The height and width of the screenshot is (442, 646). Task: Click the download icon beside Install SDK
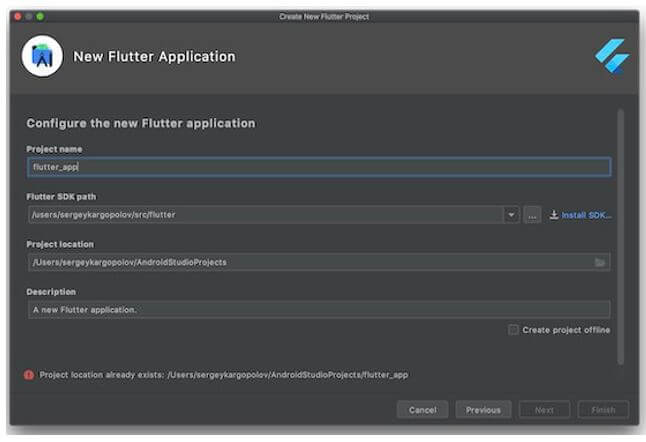pos(554,215)
